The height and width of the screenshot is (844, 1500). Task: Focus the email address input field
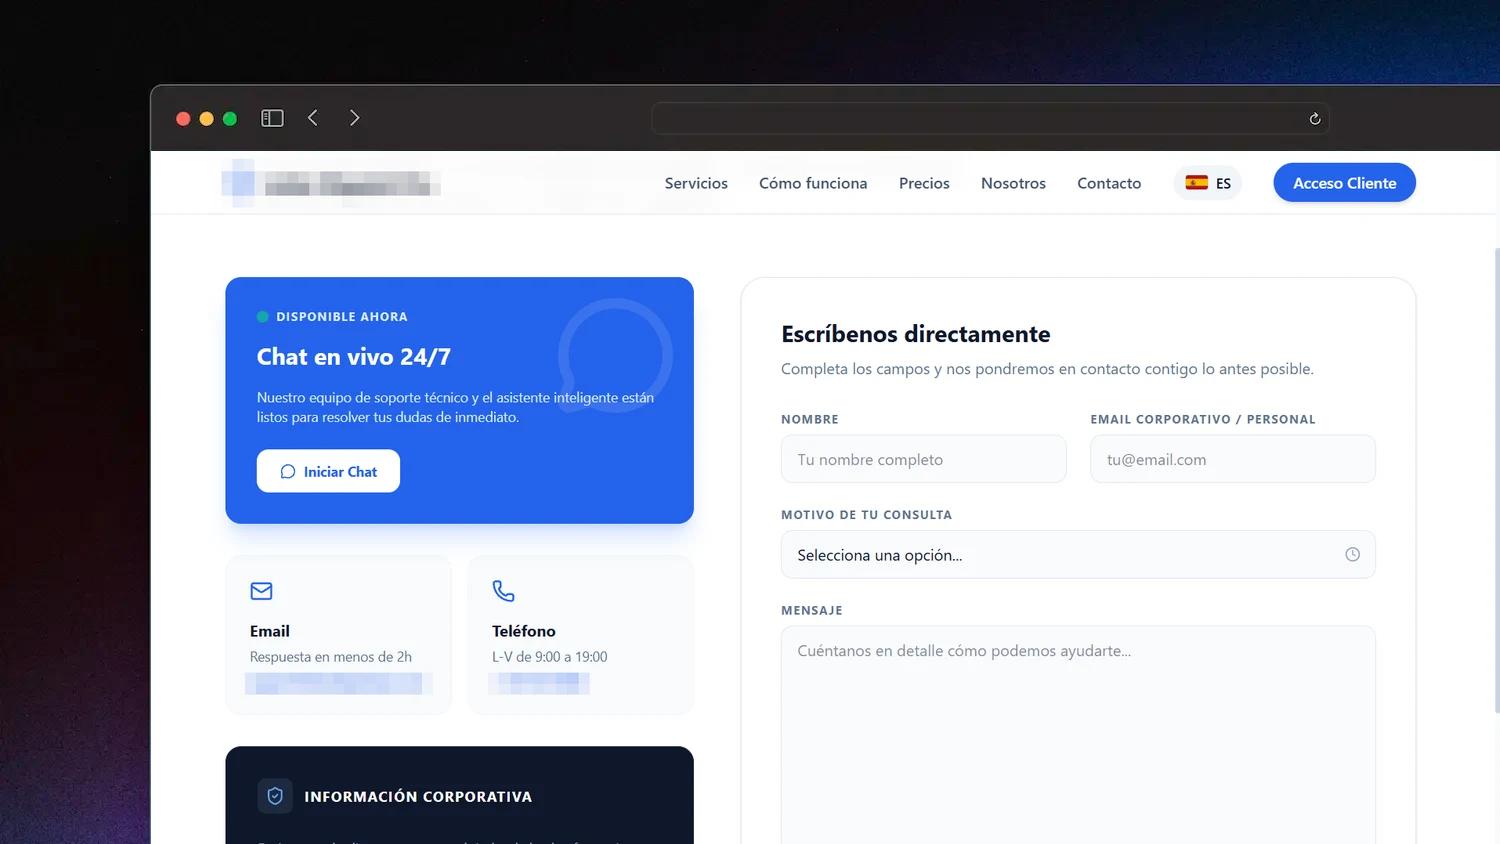1233,459
